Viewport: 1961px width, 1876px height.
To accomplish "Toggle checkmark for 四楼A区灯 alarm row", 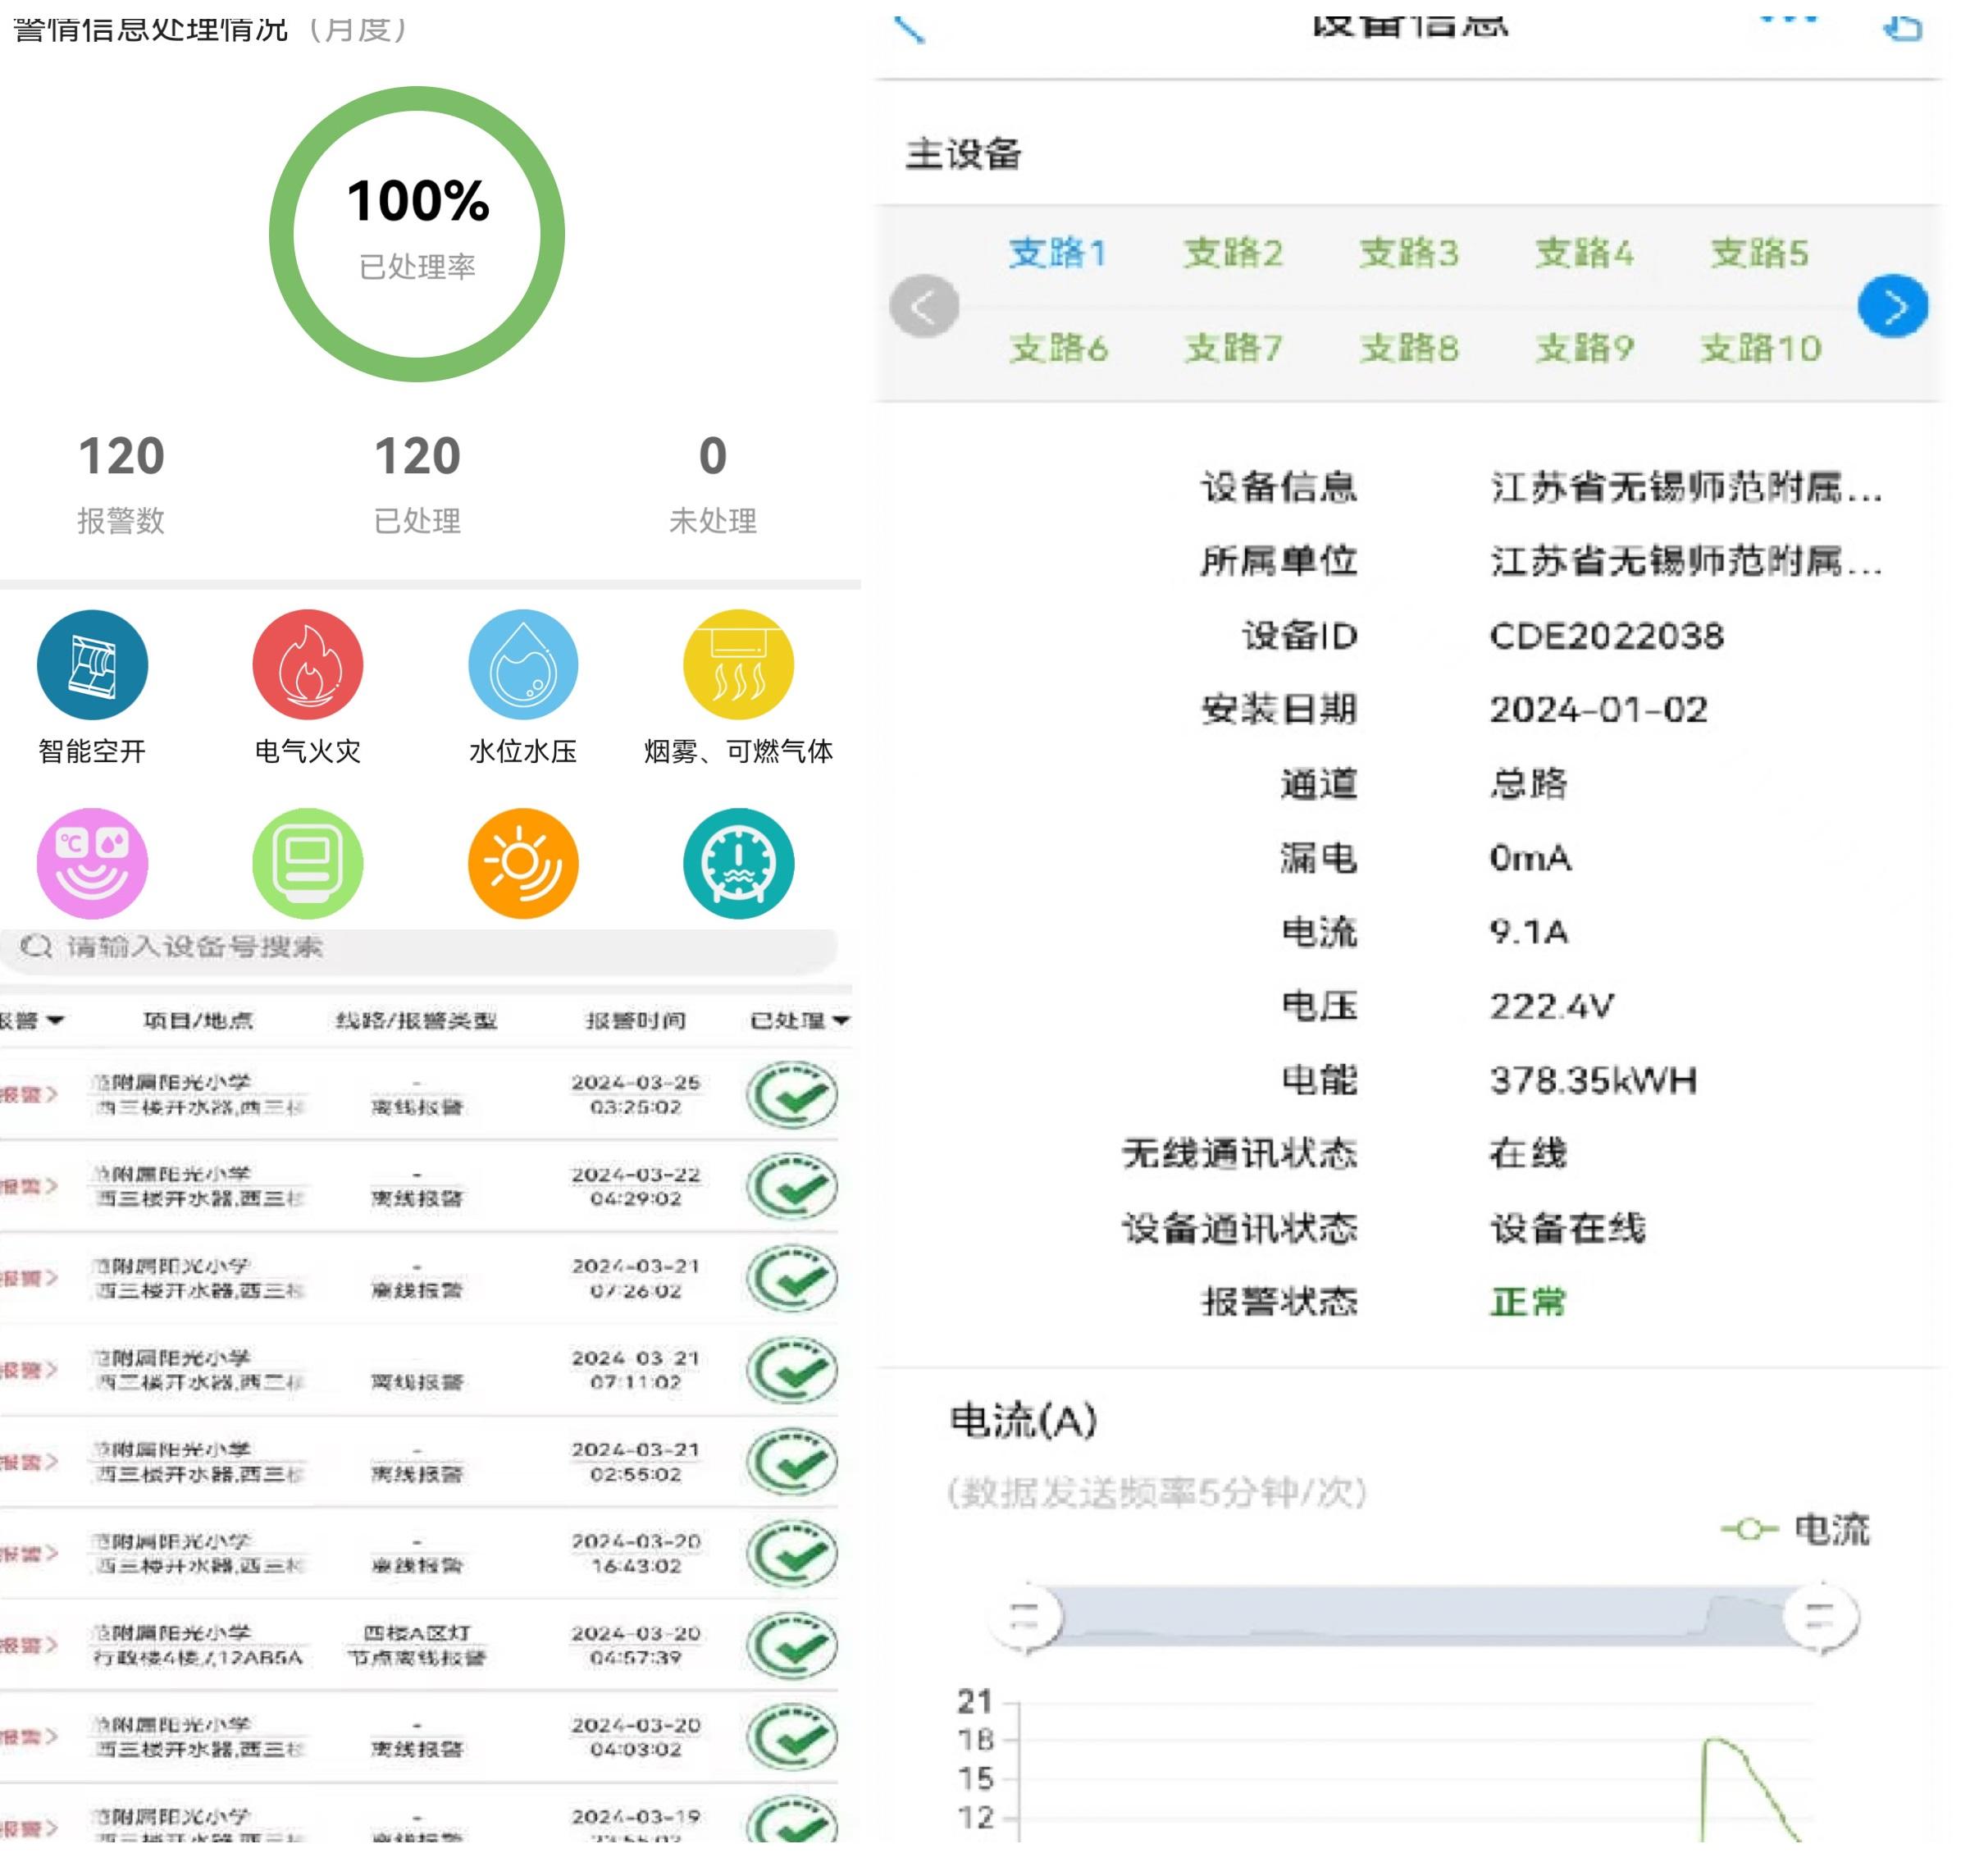I will (792, 1646).
